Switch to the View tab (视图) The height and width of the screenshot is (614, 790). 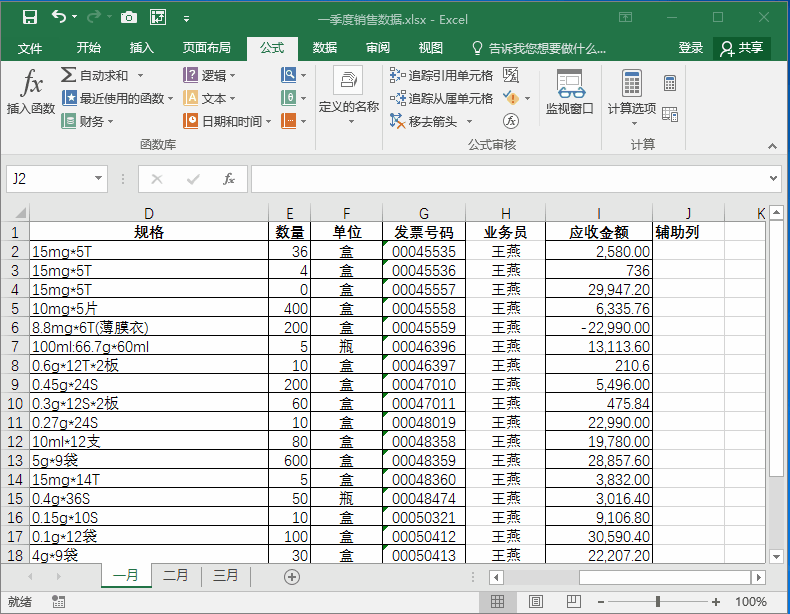(x=431, y=48)
